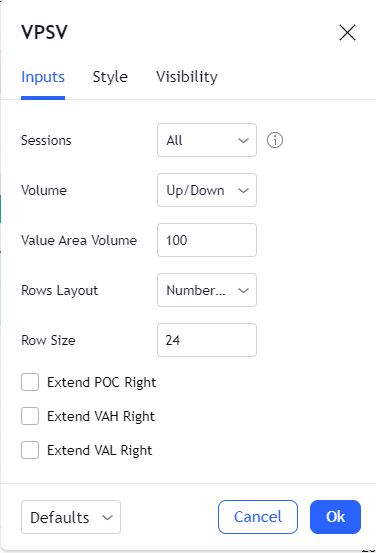The image size is (376, 553).
Task: Switch to the Style tab
Action: [x=110, y=77]
